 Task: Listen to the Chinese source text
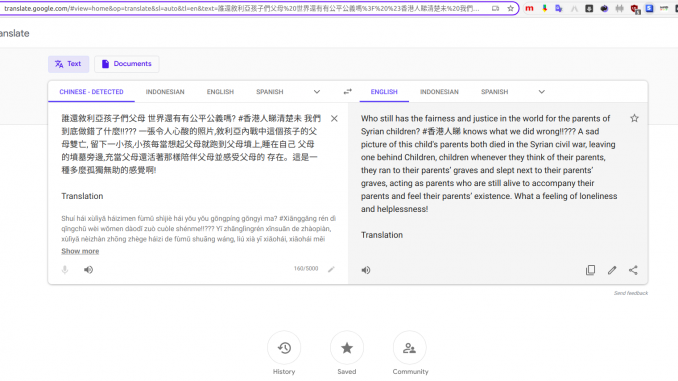[x=88, y=270]
